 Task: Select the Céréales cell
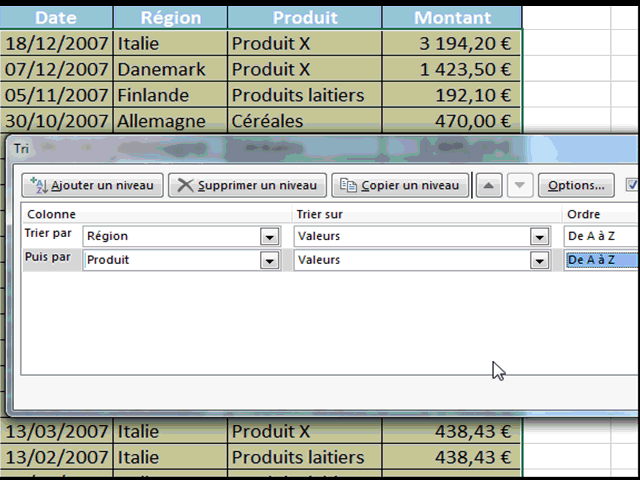point(305,121)
